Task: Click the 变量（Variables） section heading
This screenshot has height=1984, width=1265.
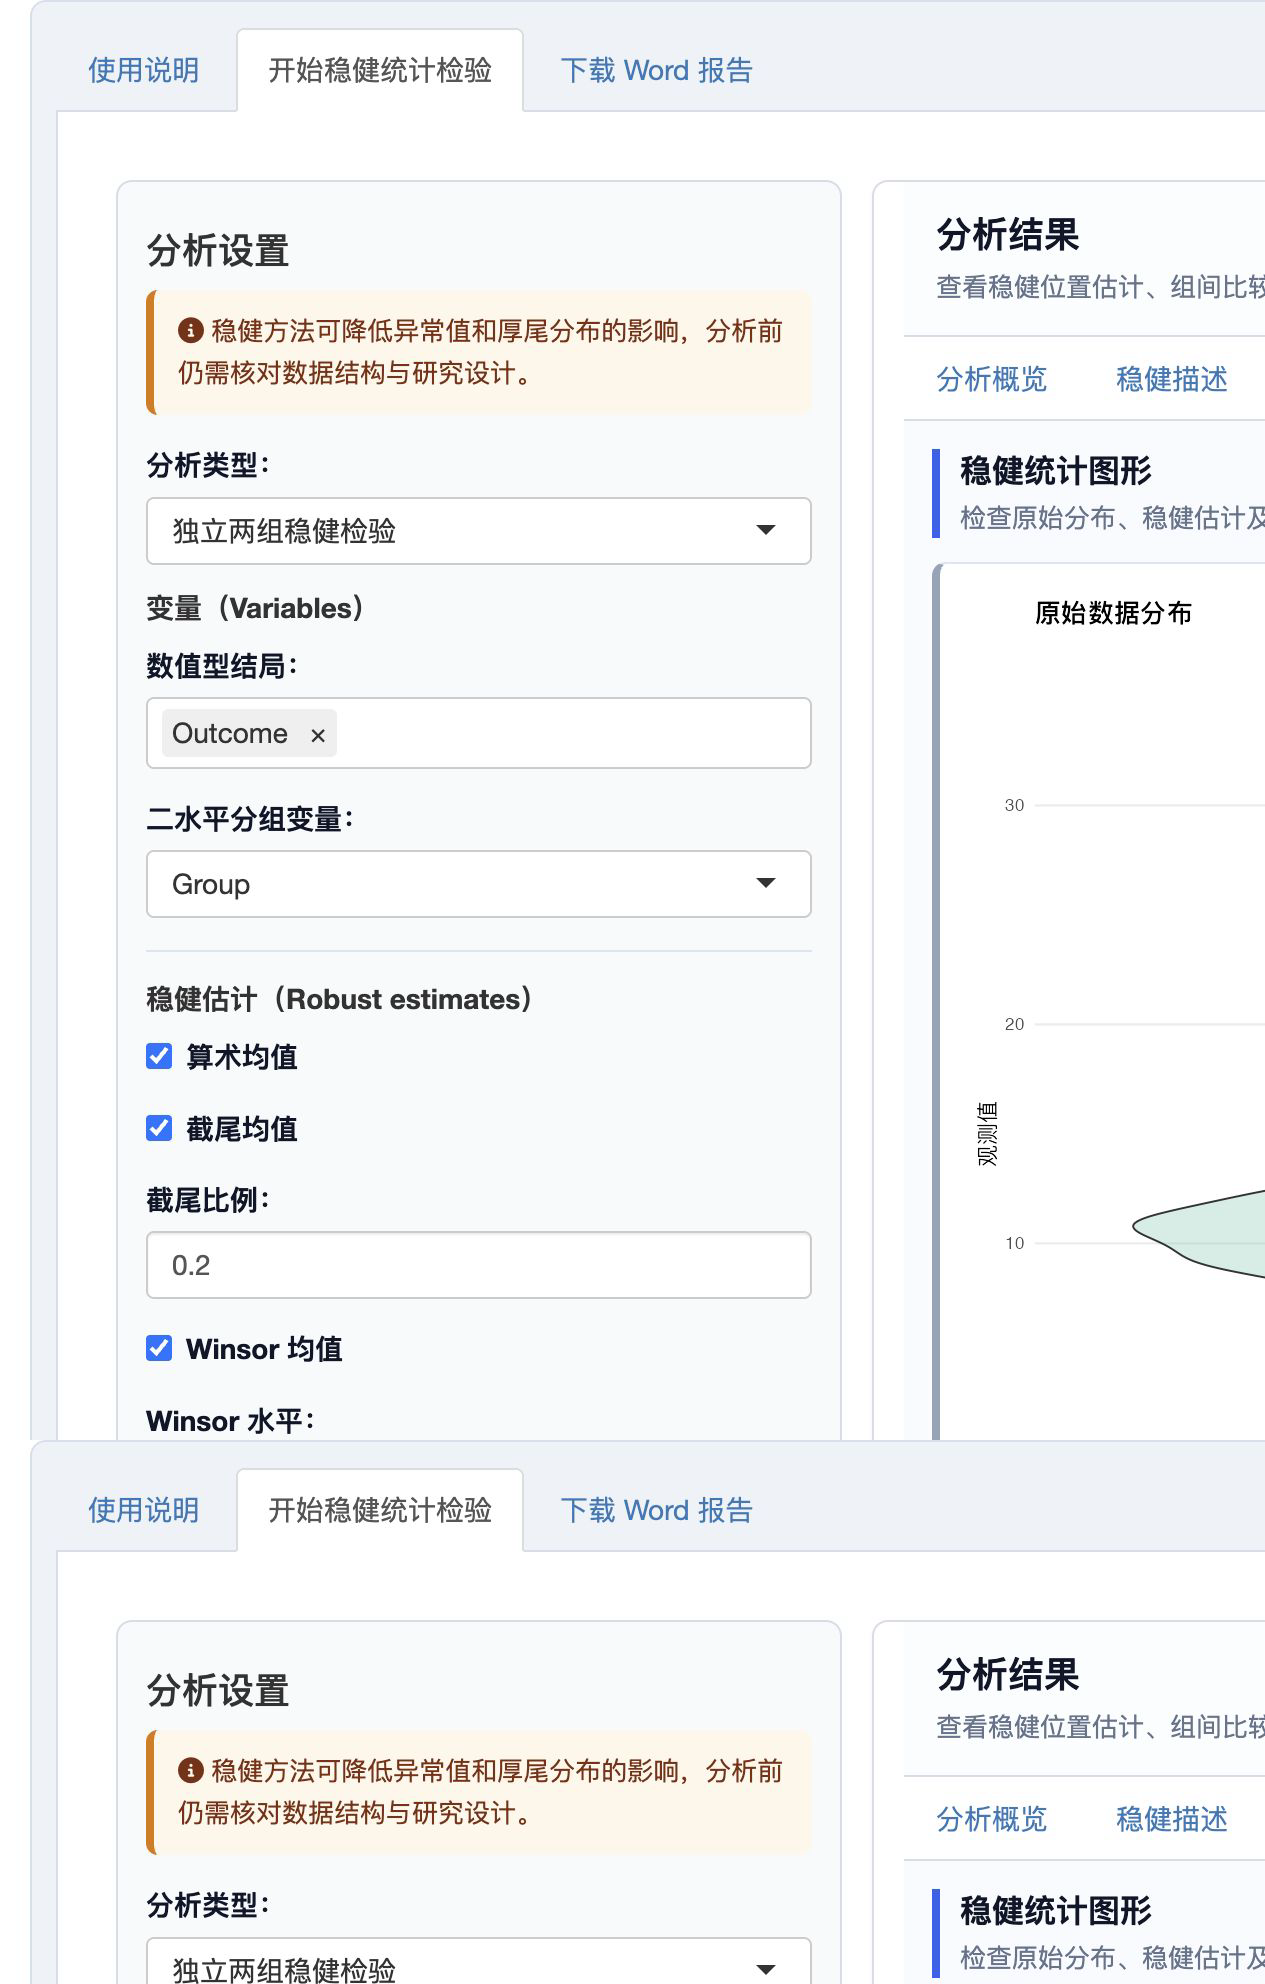Action: (x=255, y=608)
